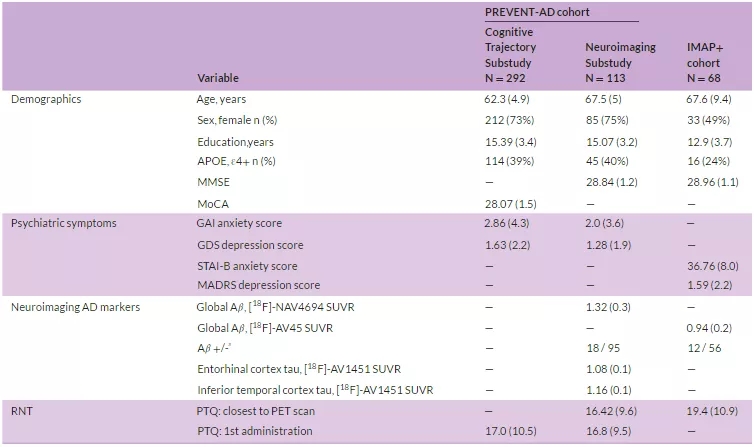Click the IMAP+ cohort column header

click(705, 62)
